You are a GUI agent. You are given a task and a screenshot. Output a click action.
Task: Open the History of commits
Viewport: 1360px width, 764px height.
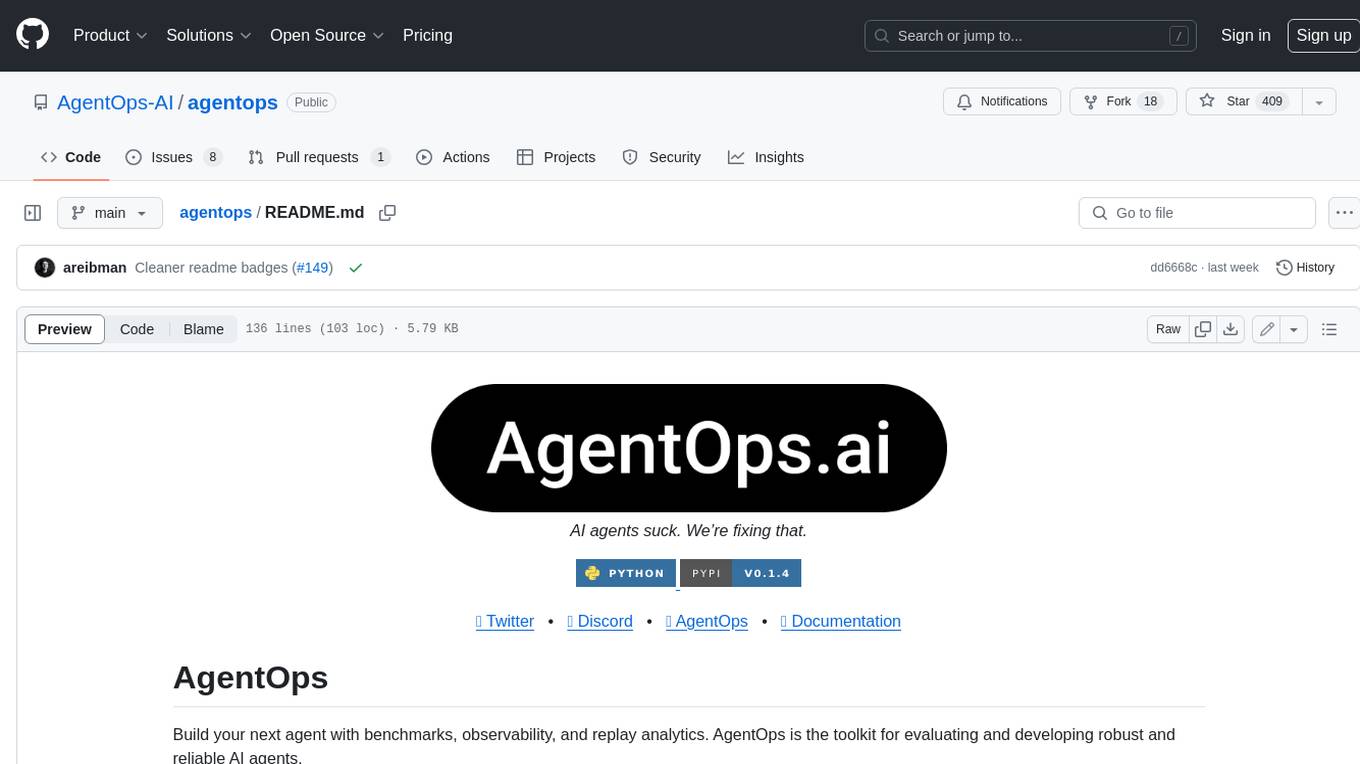[1305, 267]
